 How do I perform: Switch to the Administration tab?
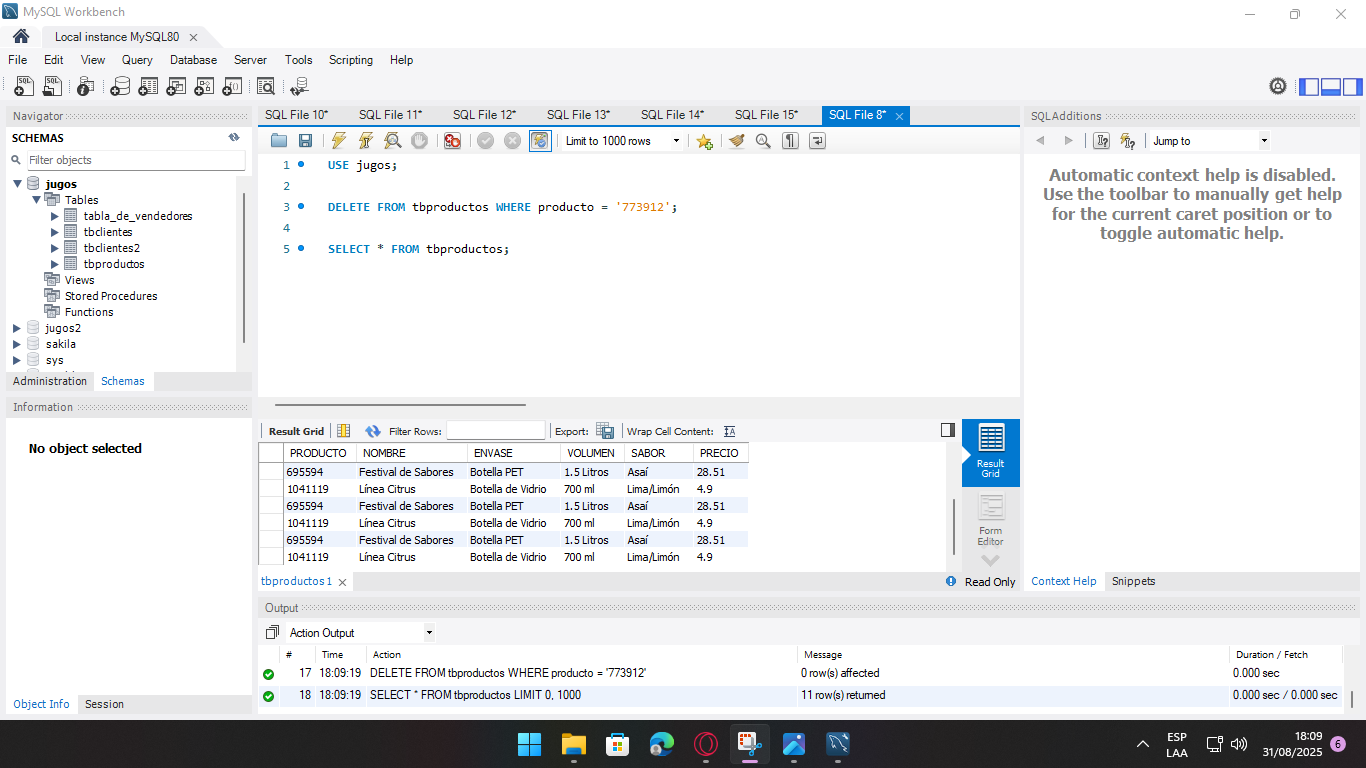pyautogui.click(x=50, y=381)
